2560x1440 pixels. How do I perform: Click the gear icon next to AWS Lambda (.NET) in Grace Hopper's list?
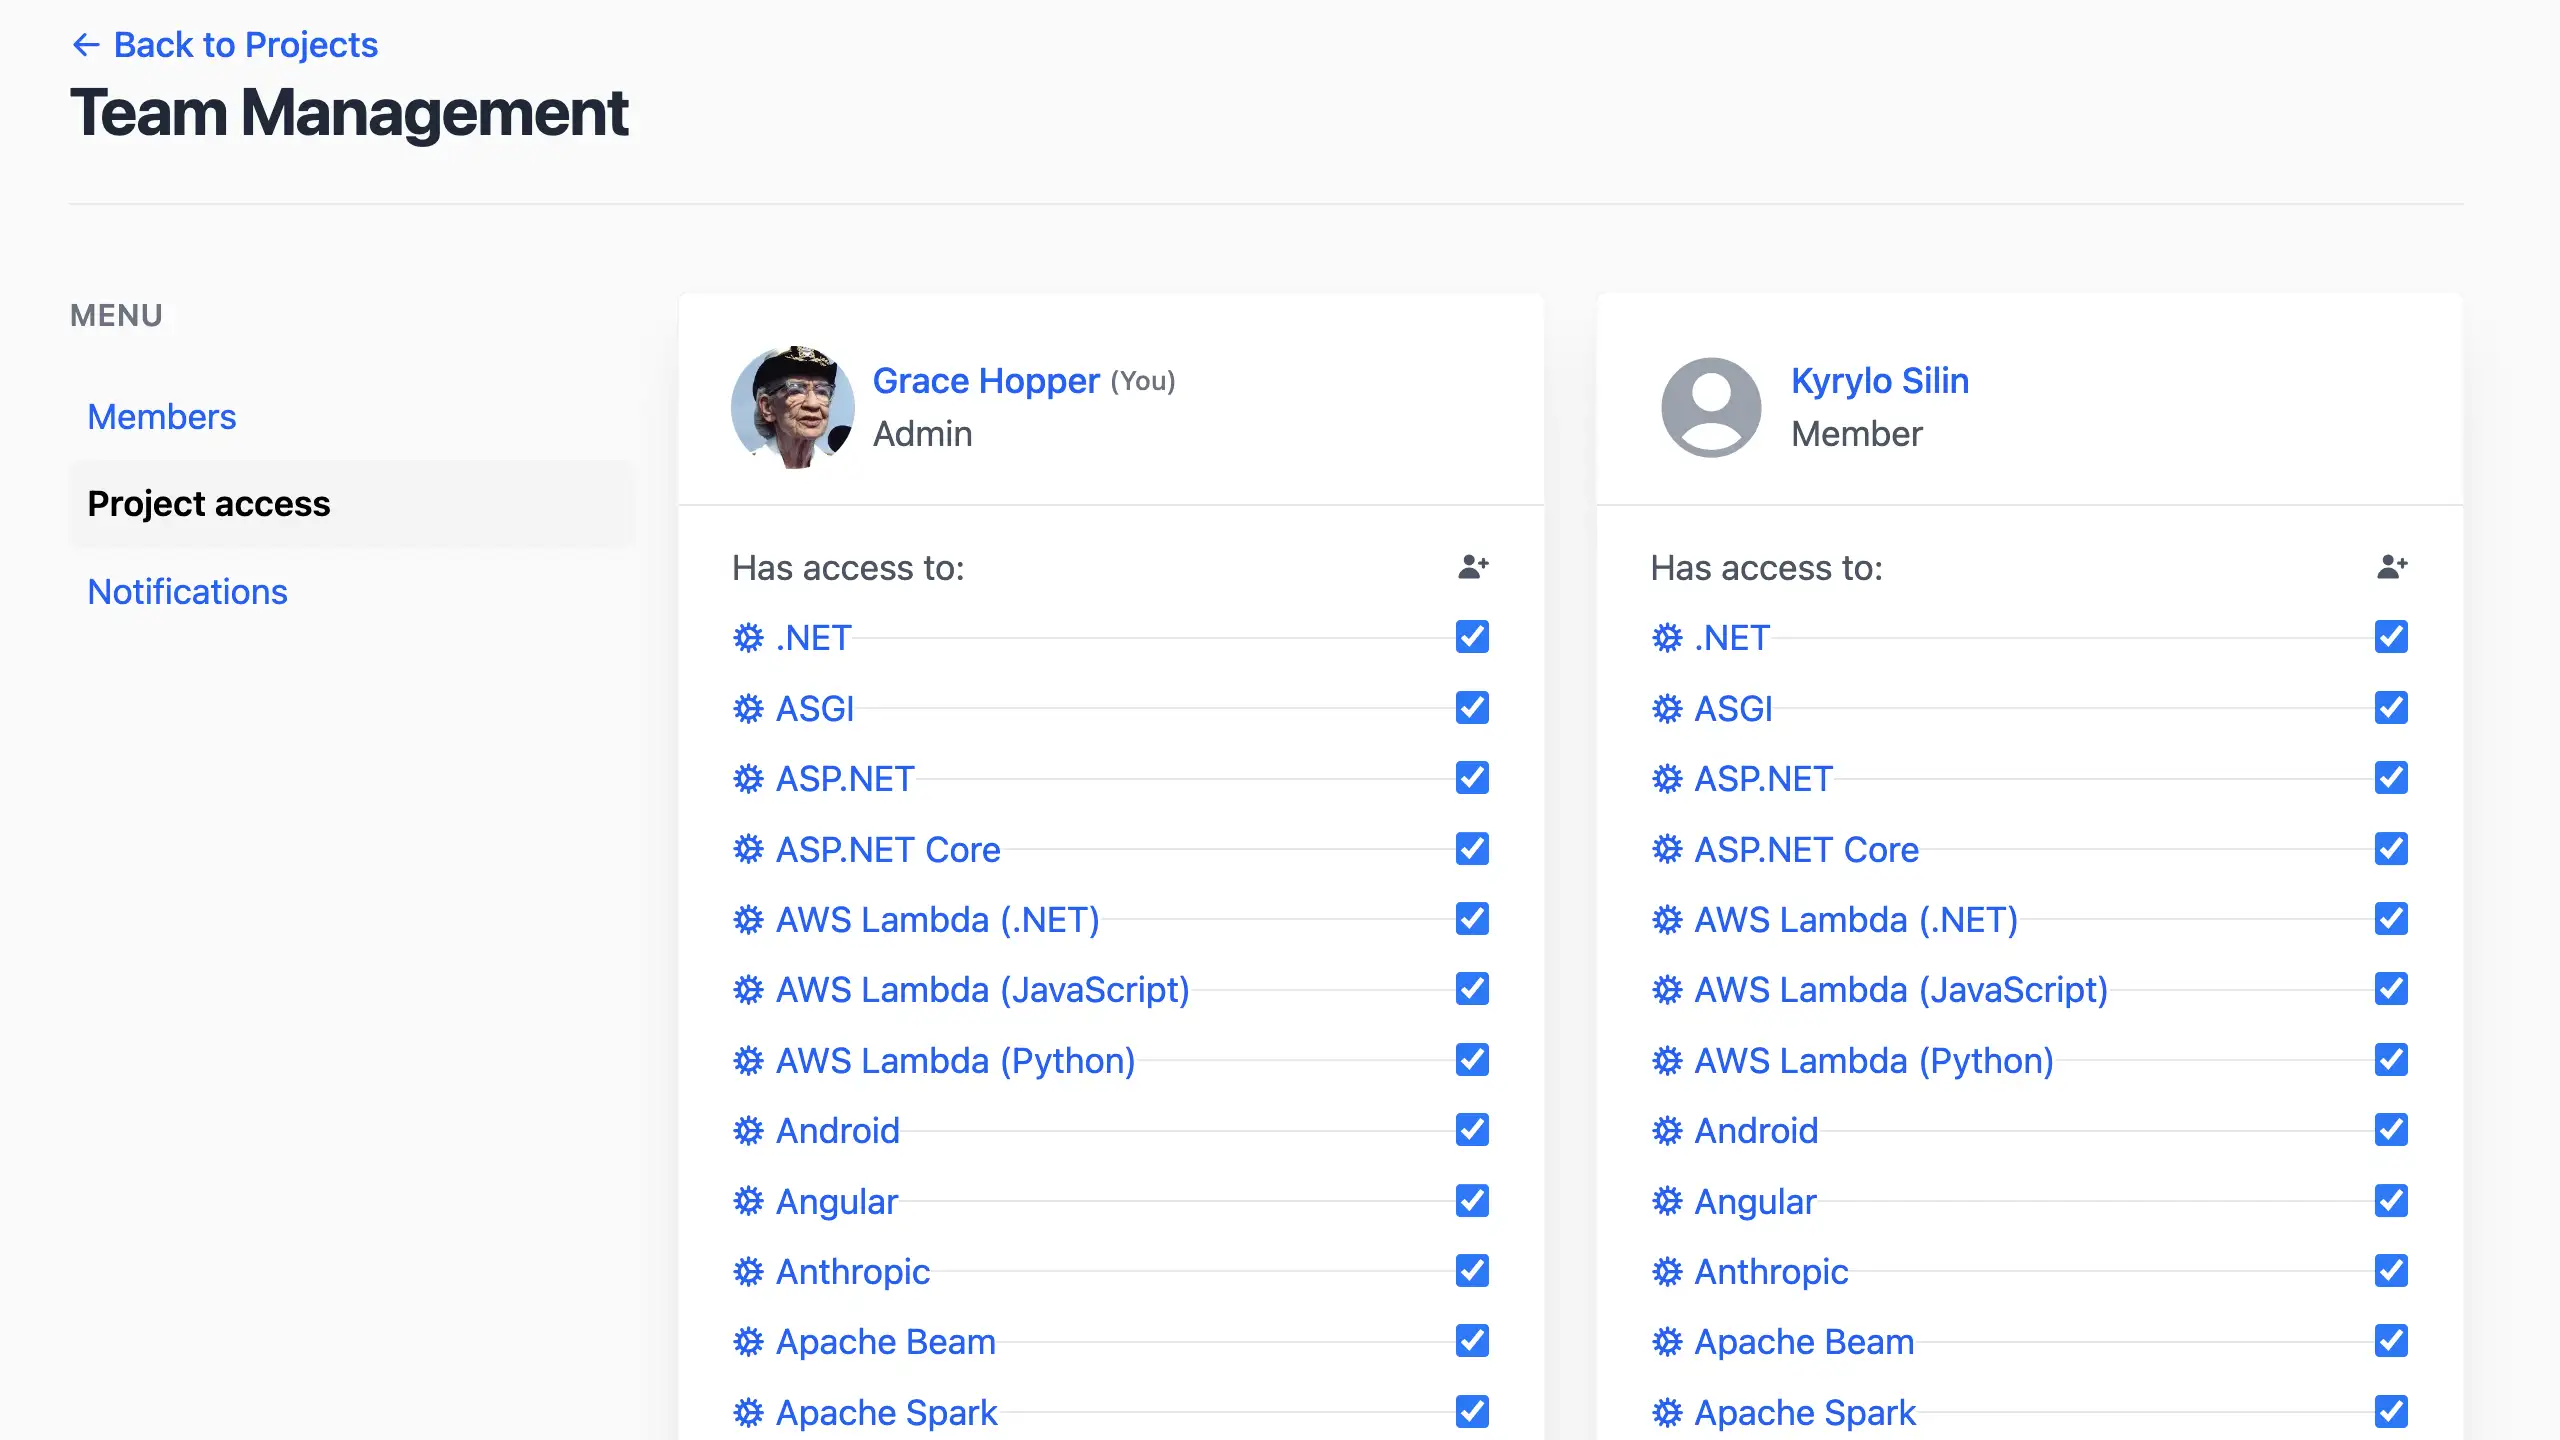(x=748, y=920)
